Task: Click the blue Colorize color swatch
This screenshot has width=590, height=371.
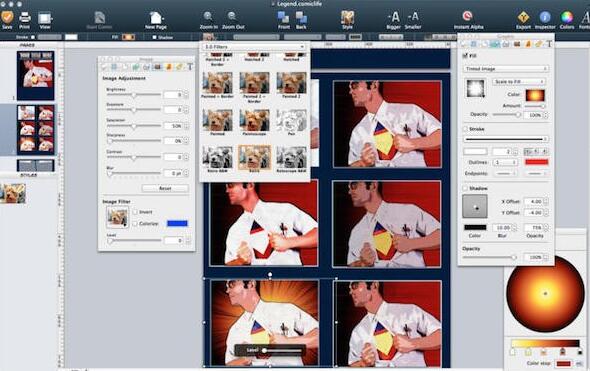Action: tap(177, 224)
